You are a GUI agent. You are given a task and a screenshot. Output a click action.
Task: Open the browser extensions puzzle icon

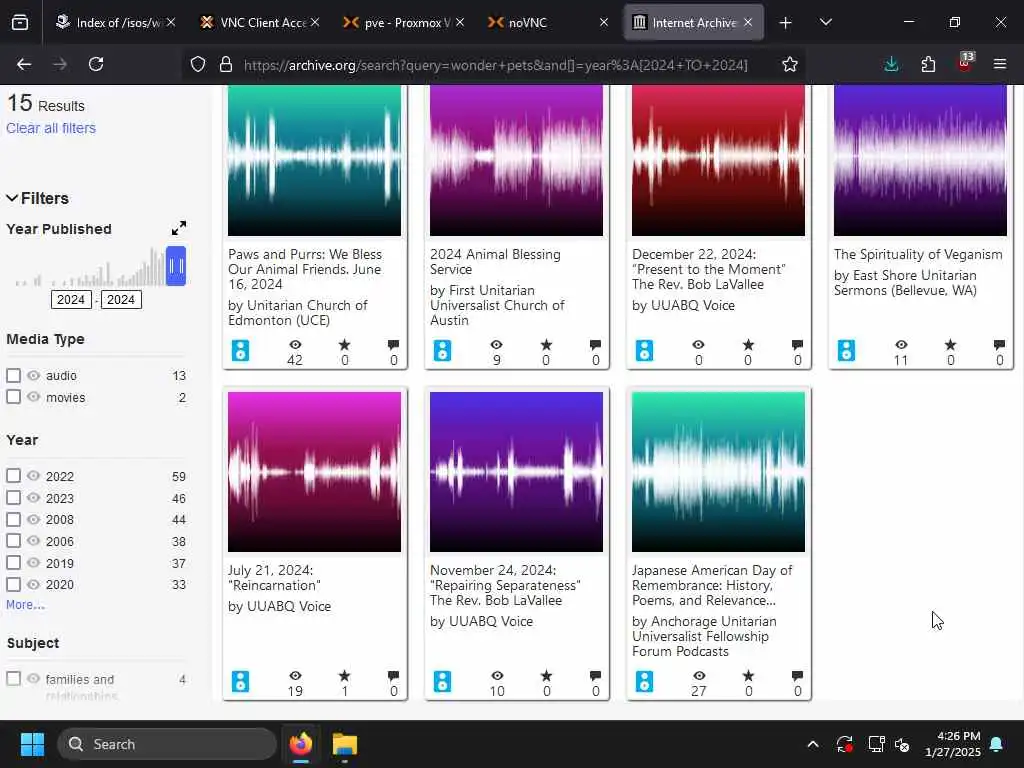pos(928,64)
